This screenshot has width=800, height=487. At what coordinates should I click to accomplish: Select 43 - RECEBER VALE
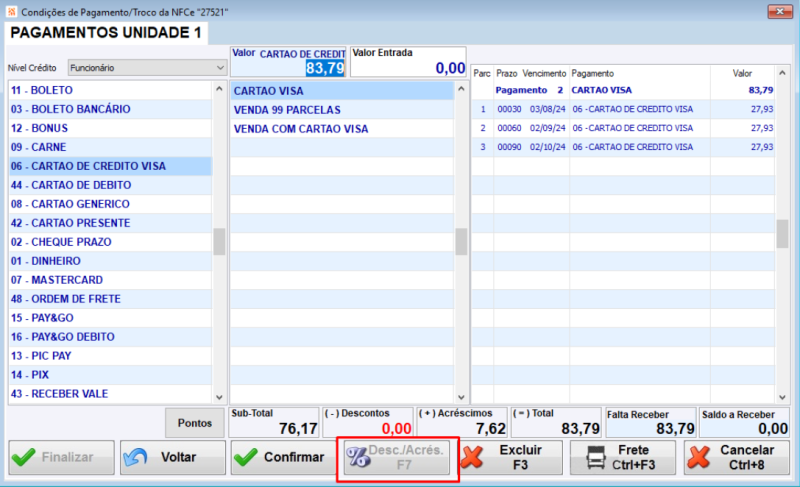[x=110, y=394]
